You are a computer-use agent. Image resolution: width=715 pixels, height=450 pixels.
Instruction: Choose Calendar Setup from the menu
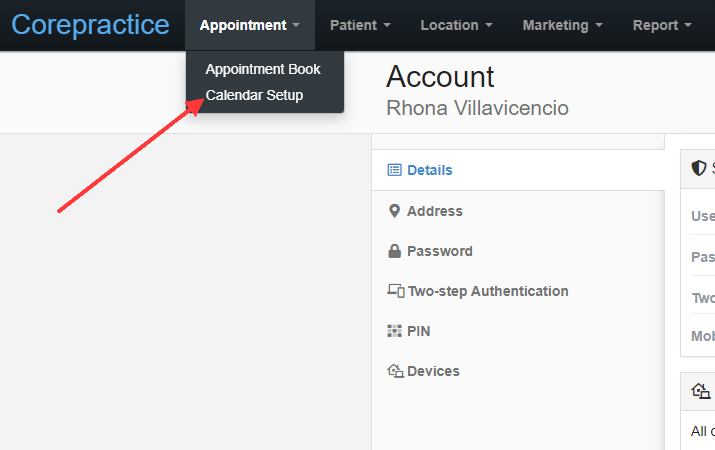254,95
